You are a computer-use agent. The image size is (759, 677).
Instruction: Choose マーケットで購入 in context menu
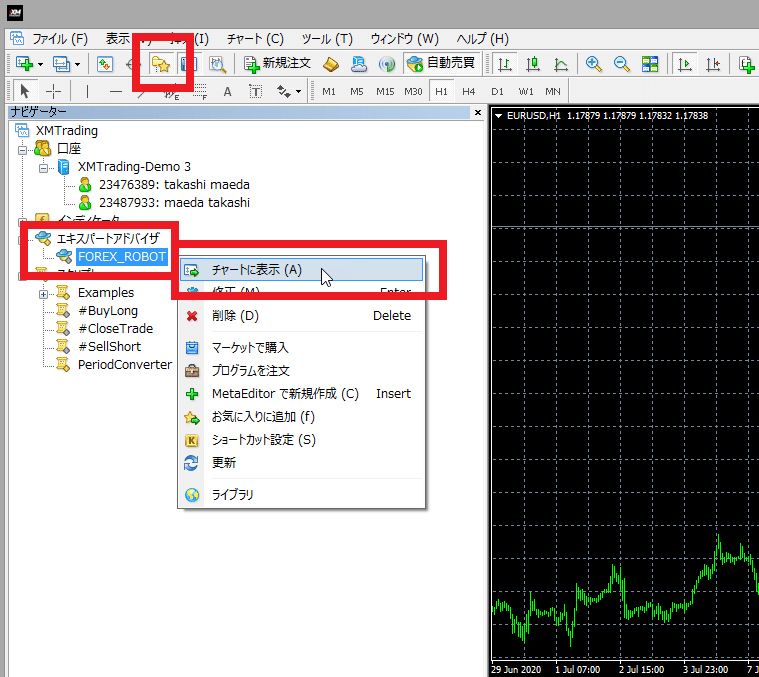coord(301,347)
